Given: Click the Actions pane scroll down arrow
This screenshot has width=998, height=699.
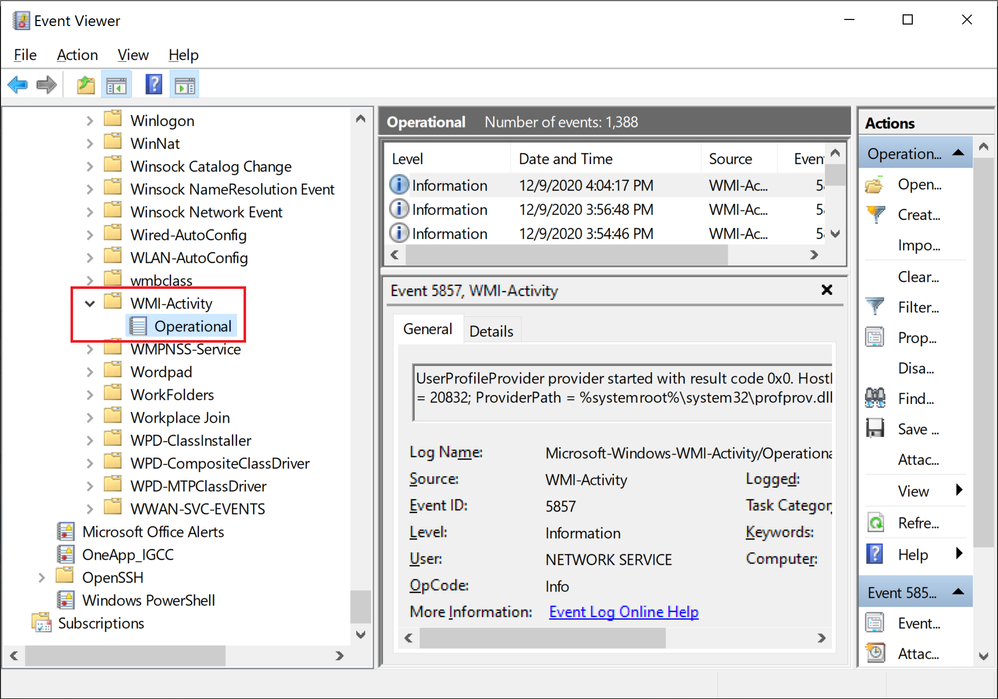Looking at the screenshot, I should (983, 656).
